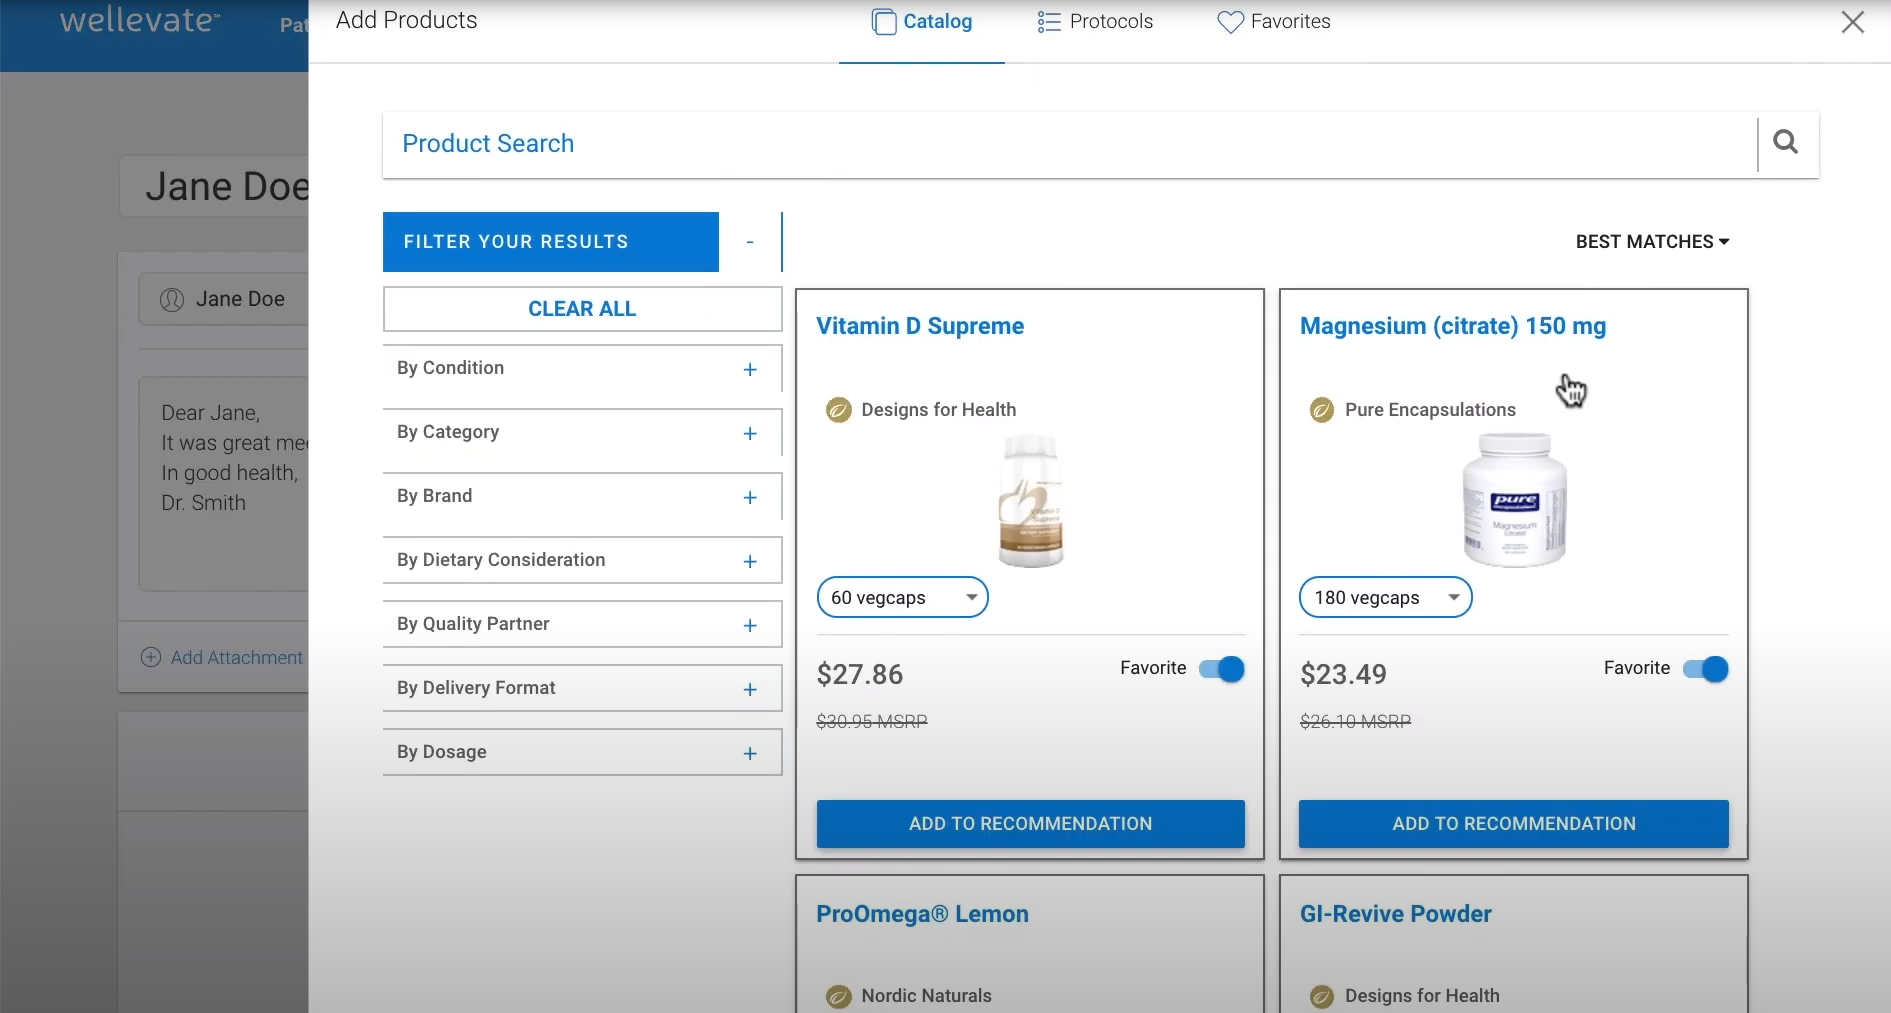Expand the By Dietary Consideration filter
This screenshot has width=1891, height=1013.
pos(582,560)
